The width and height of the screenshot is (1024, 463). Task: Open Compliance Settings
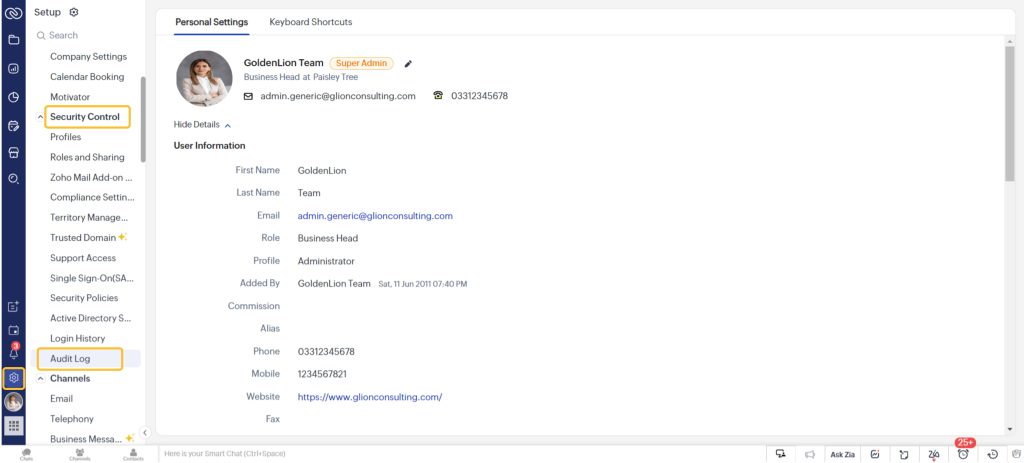(92, 197)
